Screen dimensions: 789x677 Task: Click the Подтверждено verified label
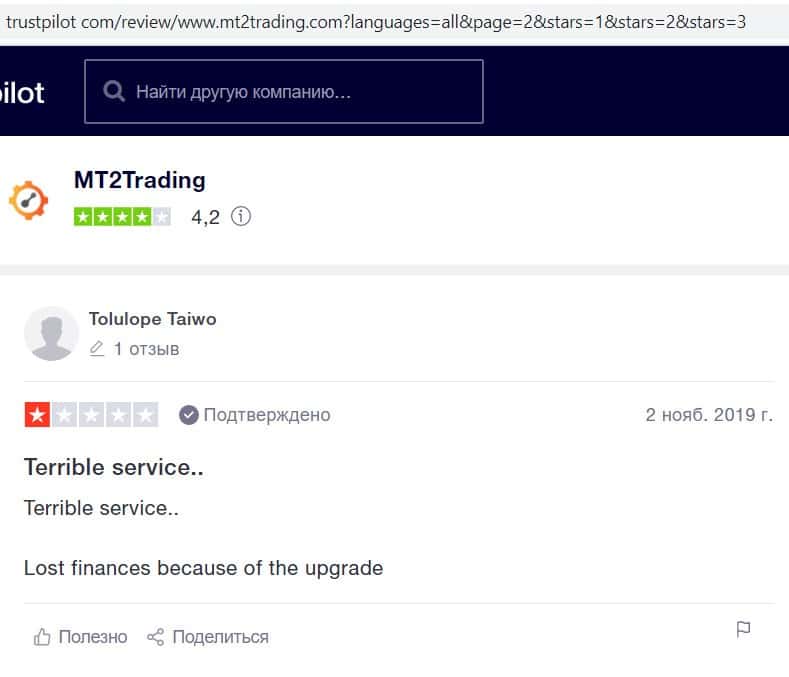pyautogui.click(x=266, y=415)
